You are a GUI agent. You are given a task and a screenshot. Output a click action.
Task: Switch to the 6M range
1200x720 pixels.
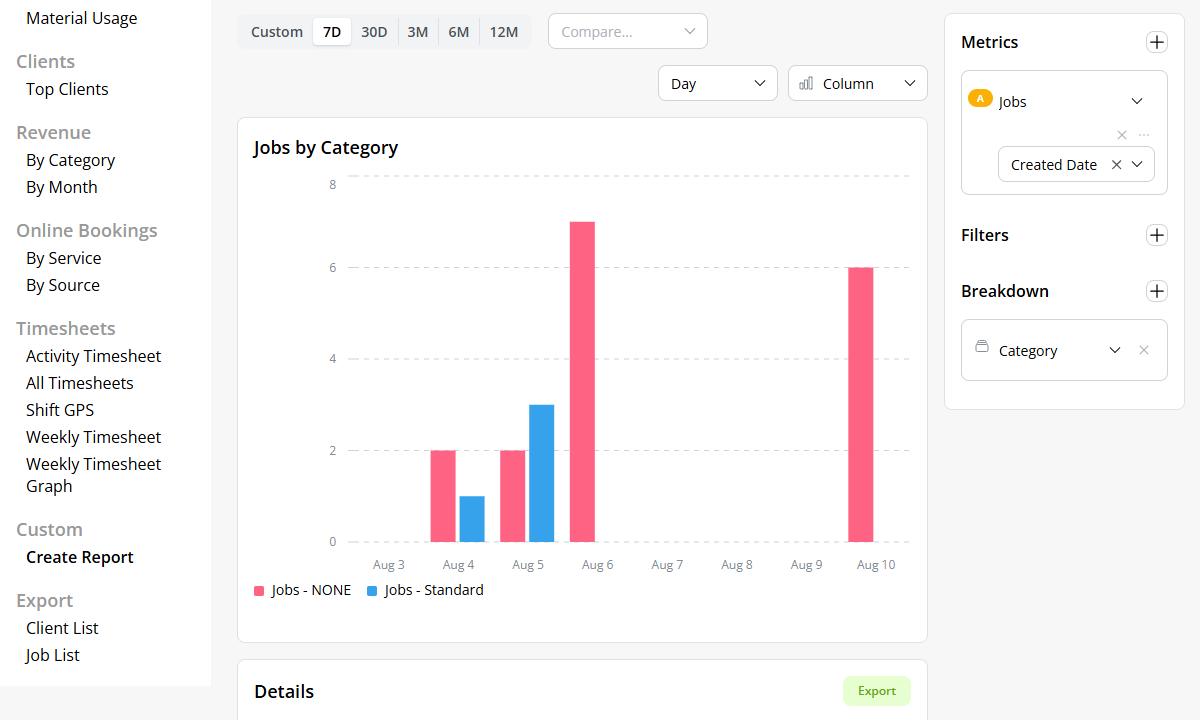click(459, 32)
